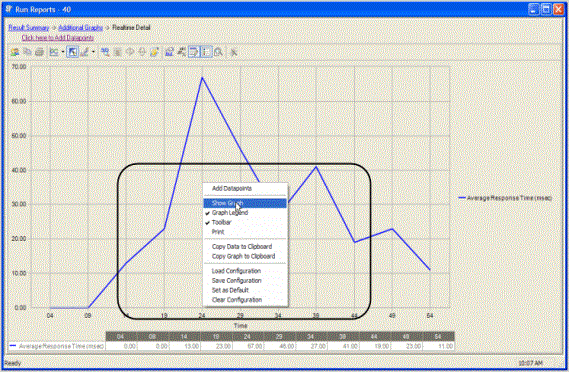Open the Result Summary breadcrumb link

click(x=29, y=28)
